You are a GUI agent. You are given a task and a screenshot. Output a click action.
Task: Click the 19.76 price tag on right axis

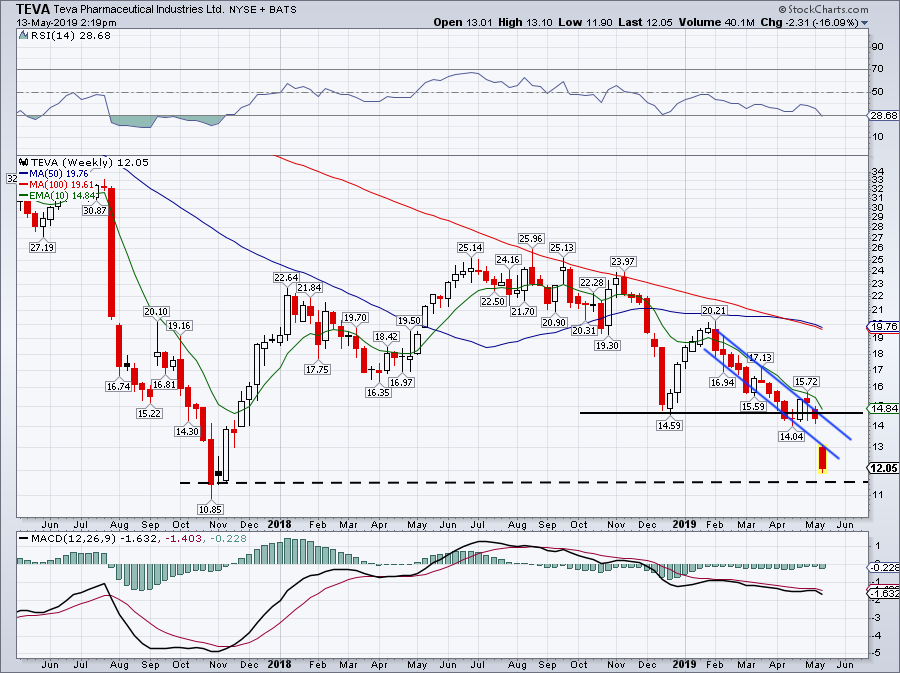point(883,326)
